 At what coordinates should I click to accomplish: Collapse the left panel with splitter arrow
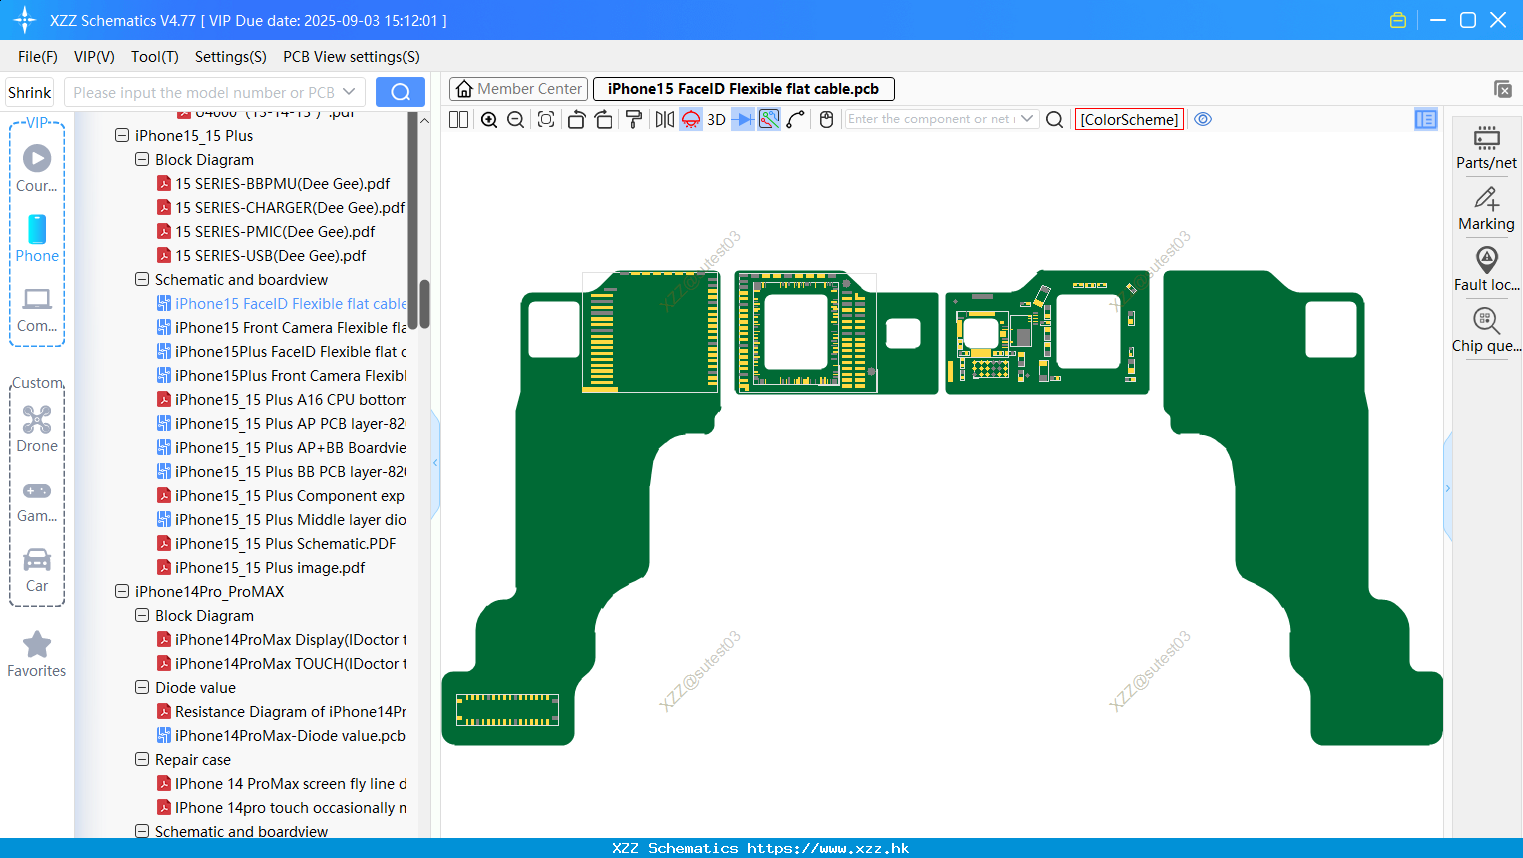coord(435,463)
